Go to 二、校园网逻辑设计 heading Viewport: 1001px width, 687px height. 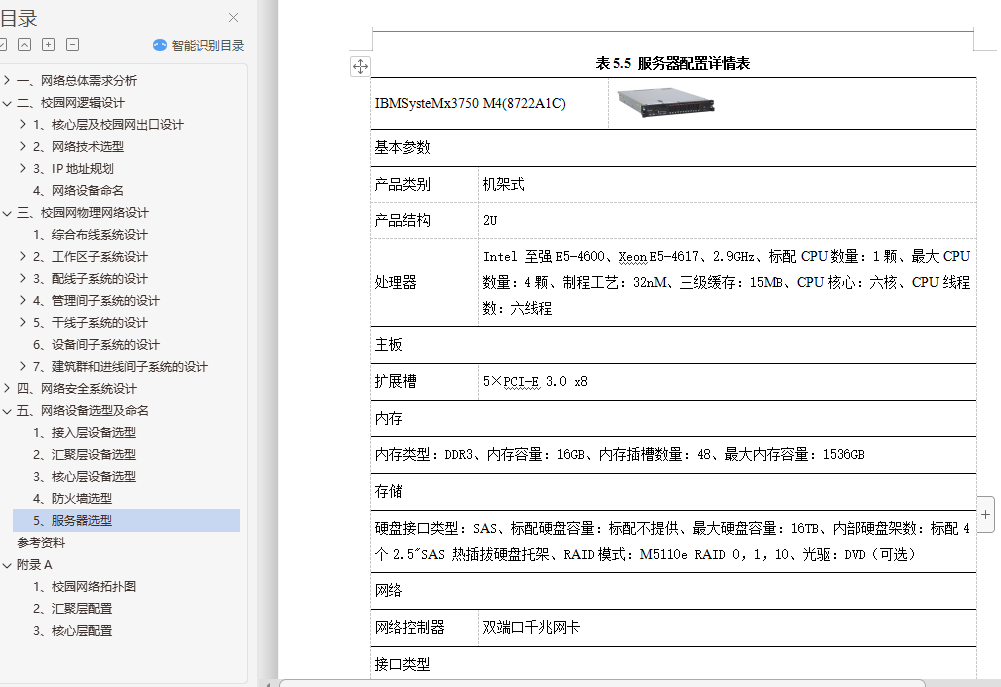pyautogui.click(x=71, y=103)
